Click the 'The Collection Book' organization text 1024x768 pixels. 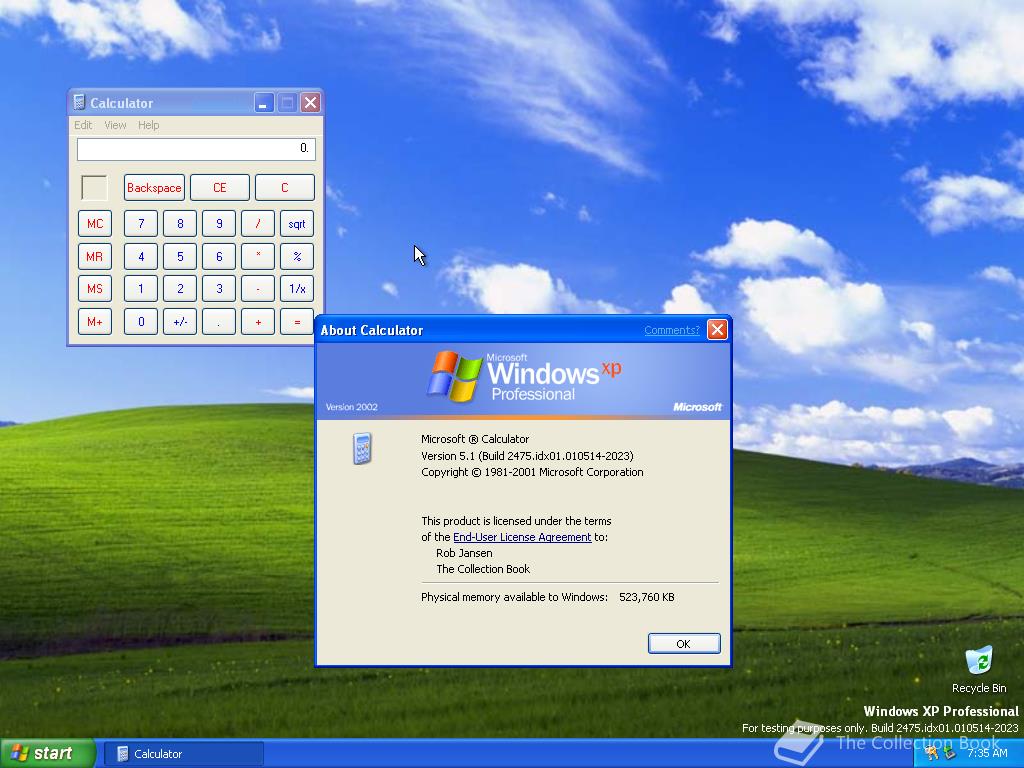[483, 569]
